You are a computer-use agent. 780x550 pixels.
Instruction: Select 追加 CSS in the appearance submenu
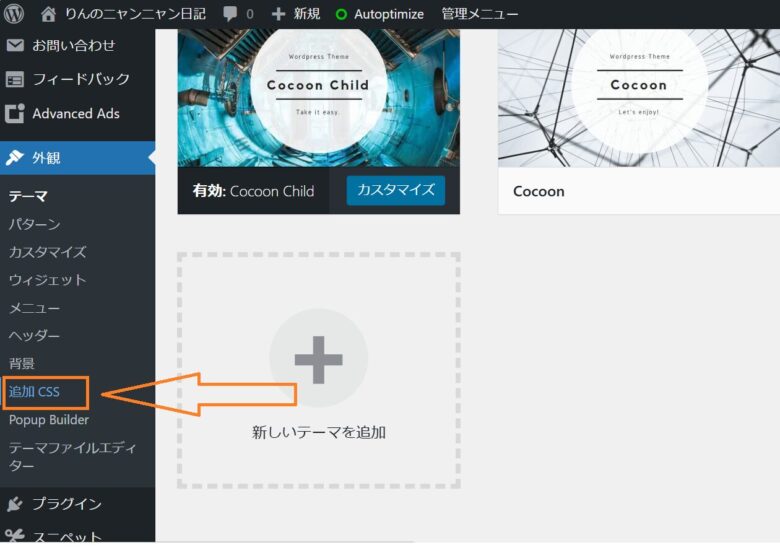coord(35,392)
